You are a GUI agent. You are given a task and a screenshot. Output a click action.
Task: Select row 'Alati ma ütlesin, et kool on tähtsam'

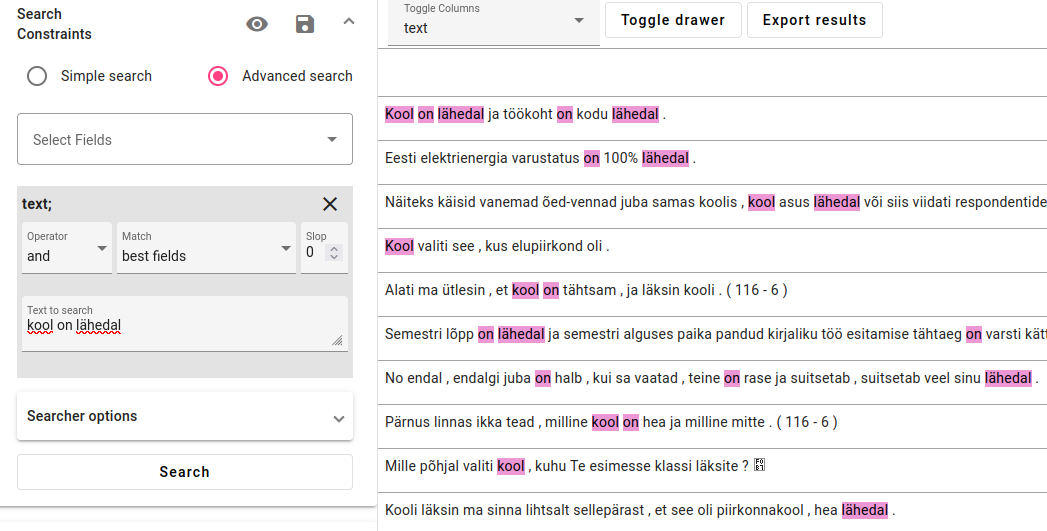click(712, 295)
